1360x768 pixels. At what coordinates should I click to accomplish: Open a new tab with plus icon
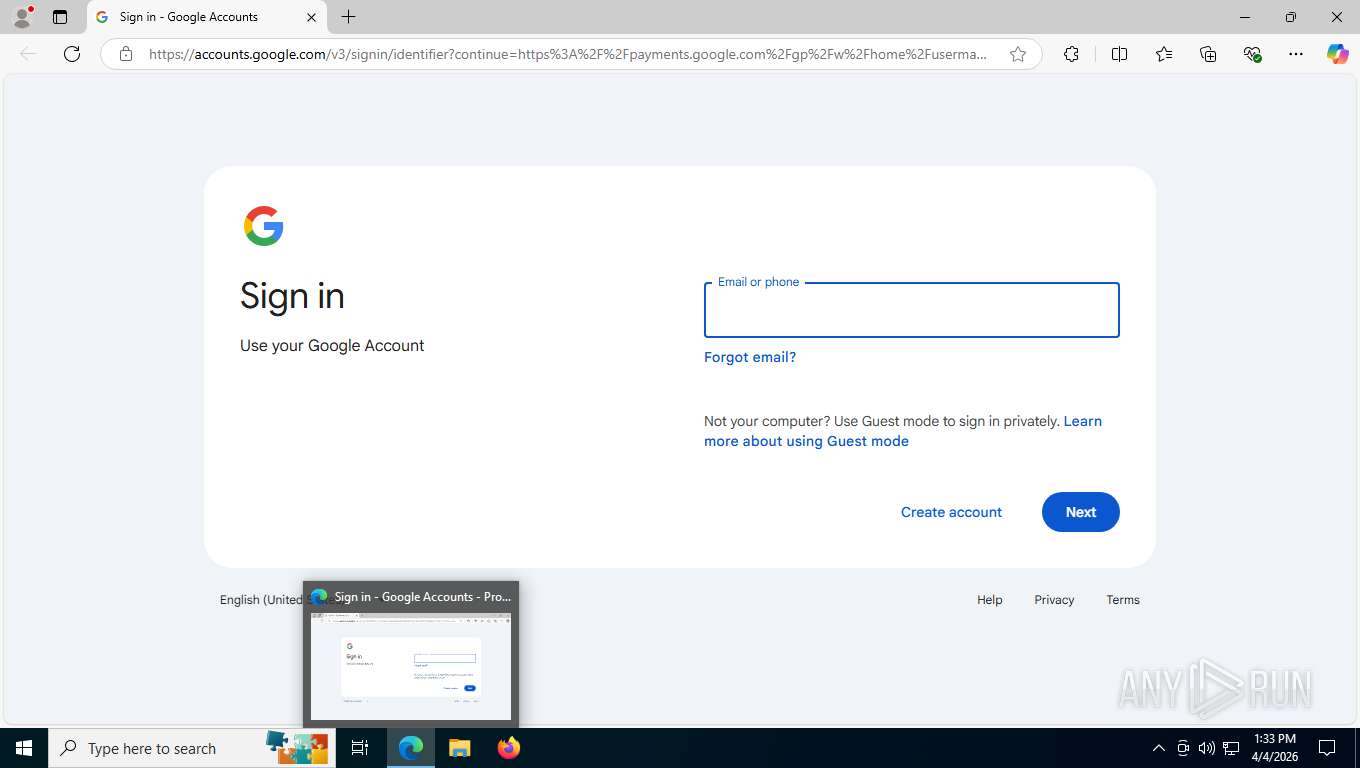(x=348, y=17)
